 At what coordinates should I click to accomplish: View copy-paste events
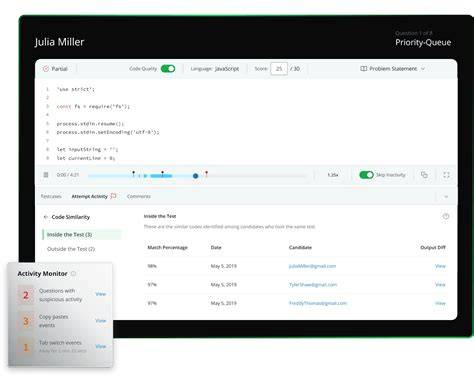[101, 321]
